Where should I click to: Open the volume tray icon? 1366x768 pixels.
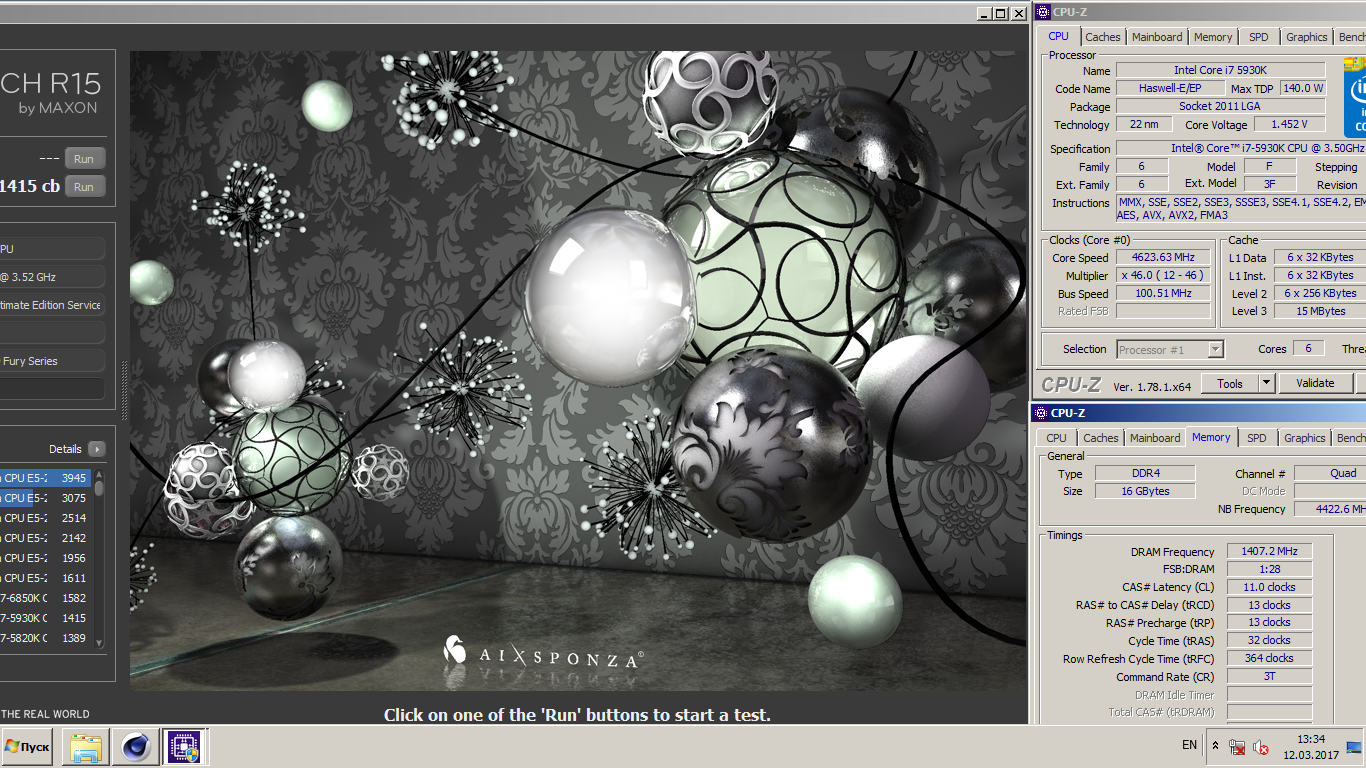(1261, 747)
